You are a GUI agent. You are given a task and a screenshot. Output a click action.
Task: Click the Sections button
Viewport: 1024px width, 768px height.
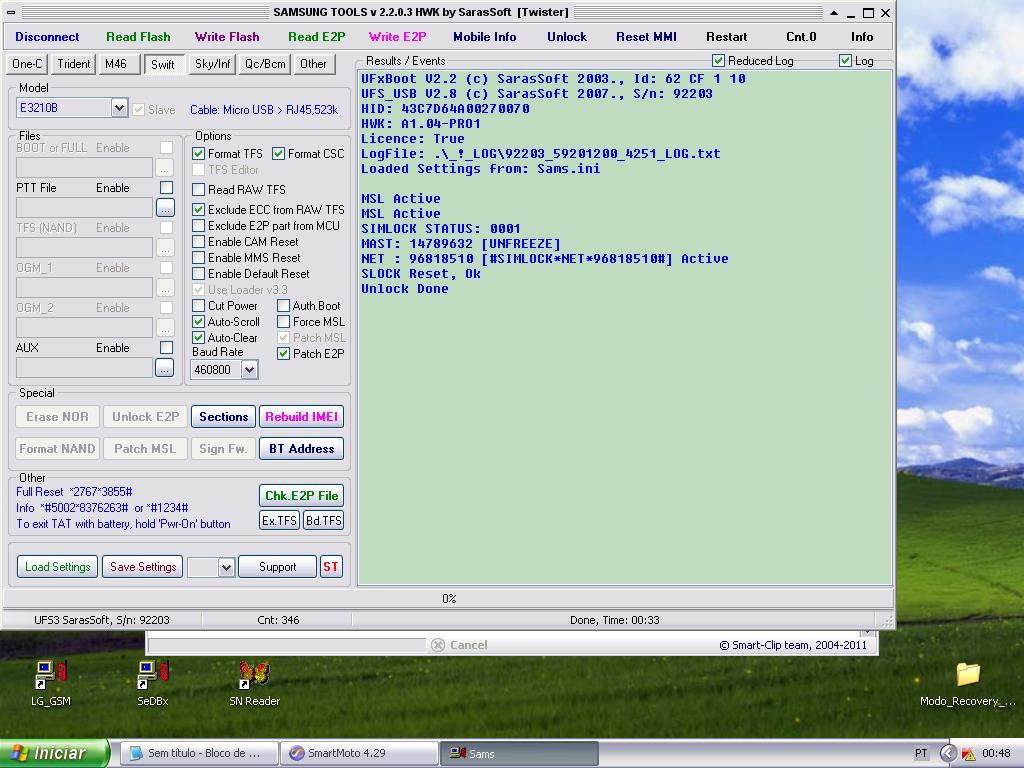coord(223,417)
